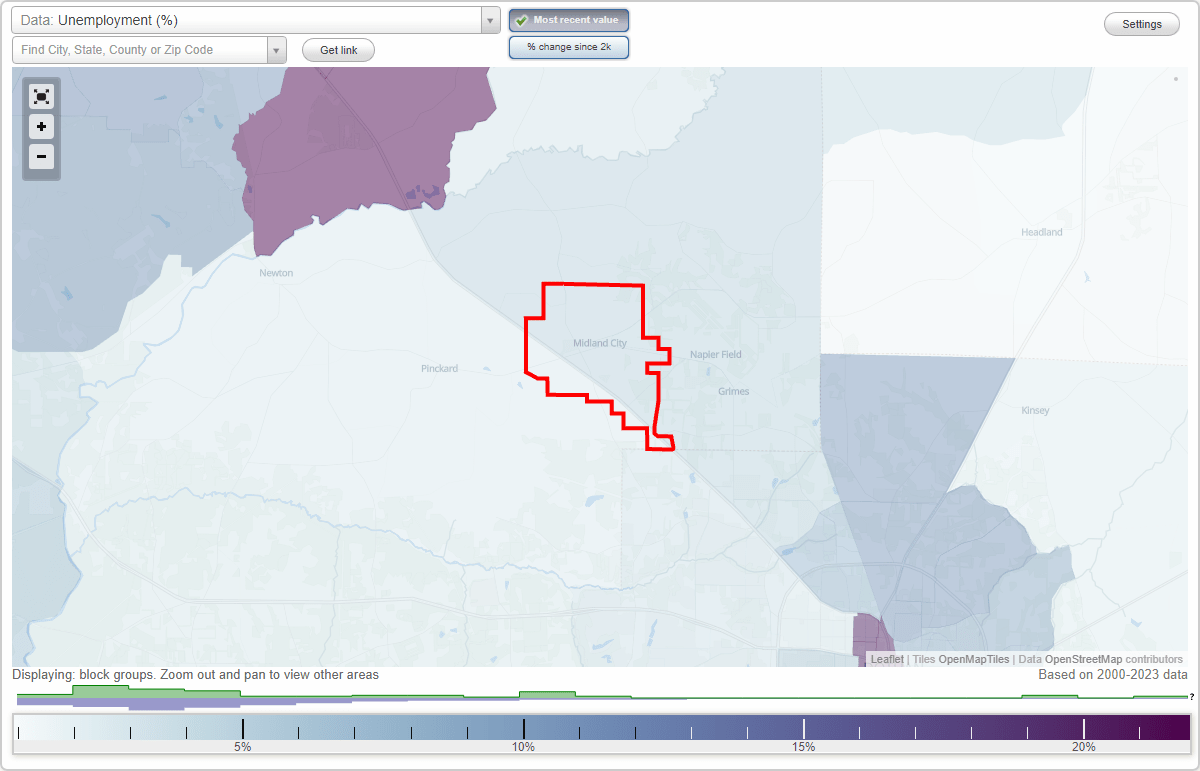
Task: Click the 'Based on 2000-2023 data' text
Action: 1113,675
